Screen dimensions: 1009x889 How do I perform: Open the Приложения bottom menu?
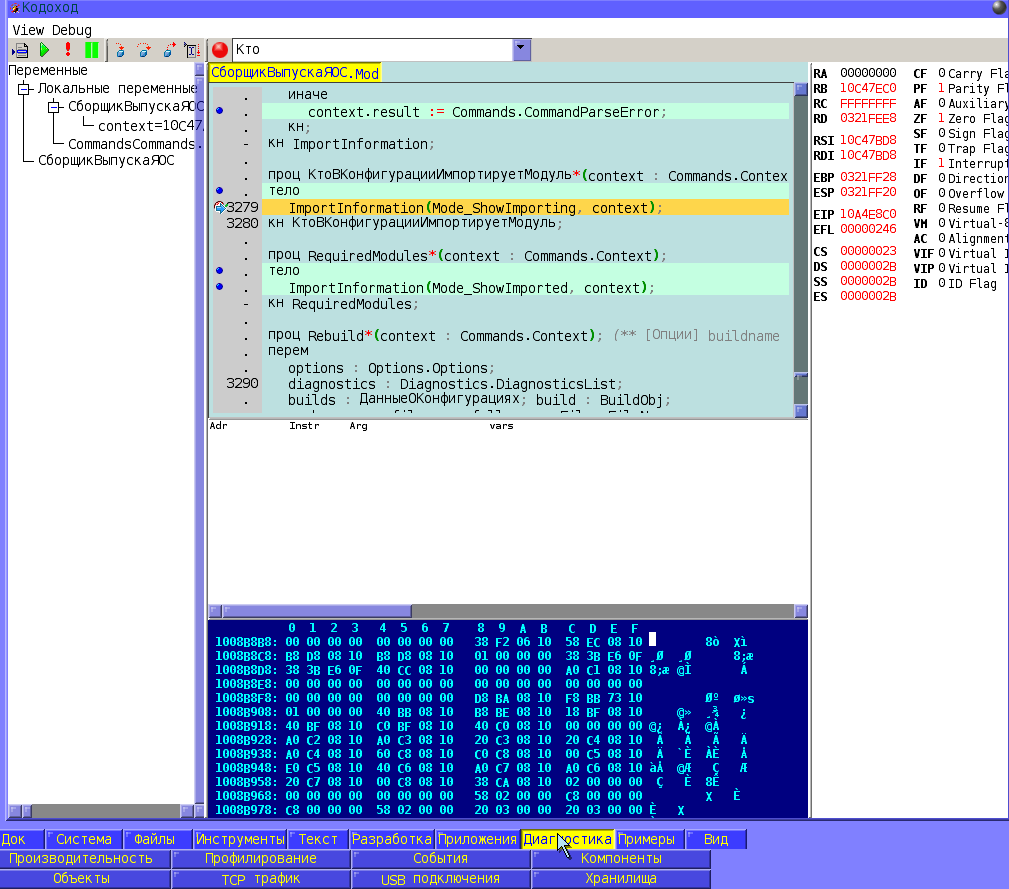click(477, 839)
